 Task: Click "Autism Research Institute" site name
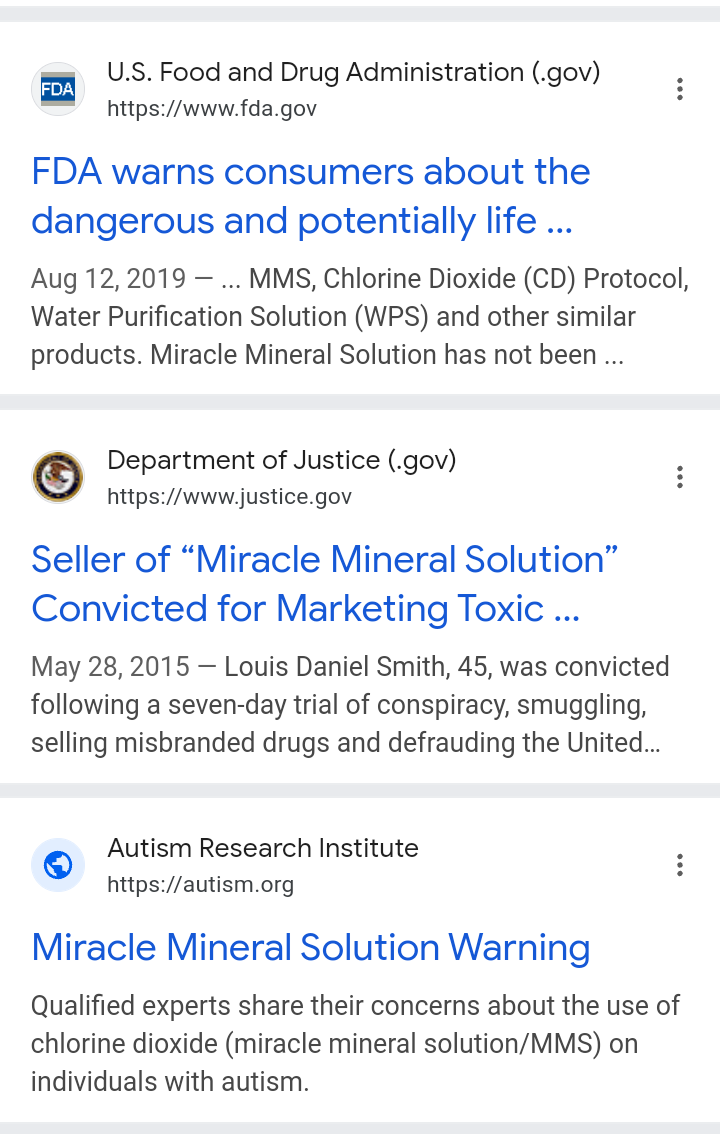click(262, 848)
